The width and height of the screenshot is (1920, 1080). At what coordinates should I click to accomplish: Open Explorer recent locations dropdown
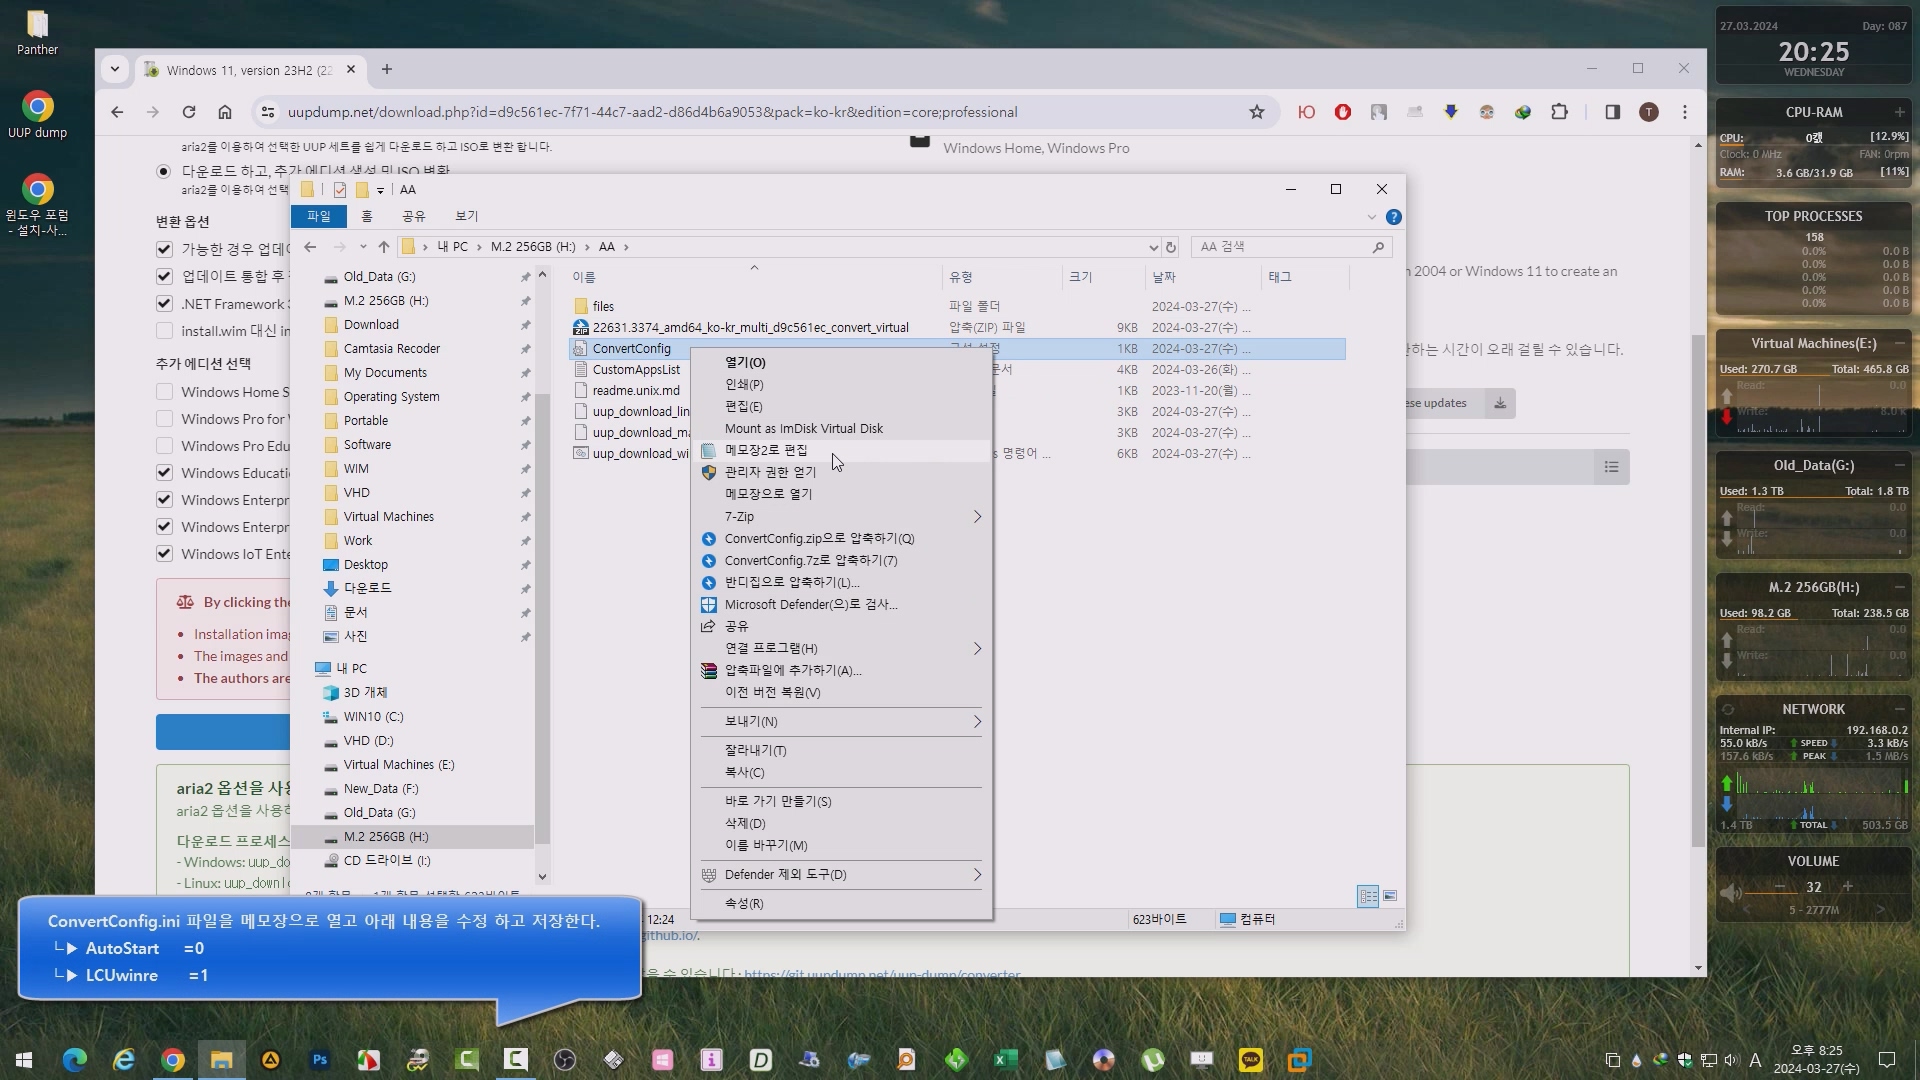tap(363, 247)
